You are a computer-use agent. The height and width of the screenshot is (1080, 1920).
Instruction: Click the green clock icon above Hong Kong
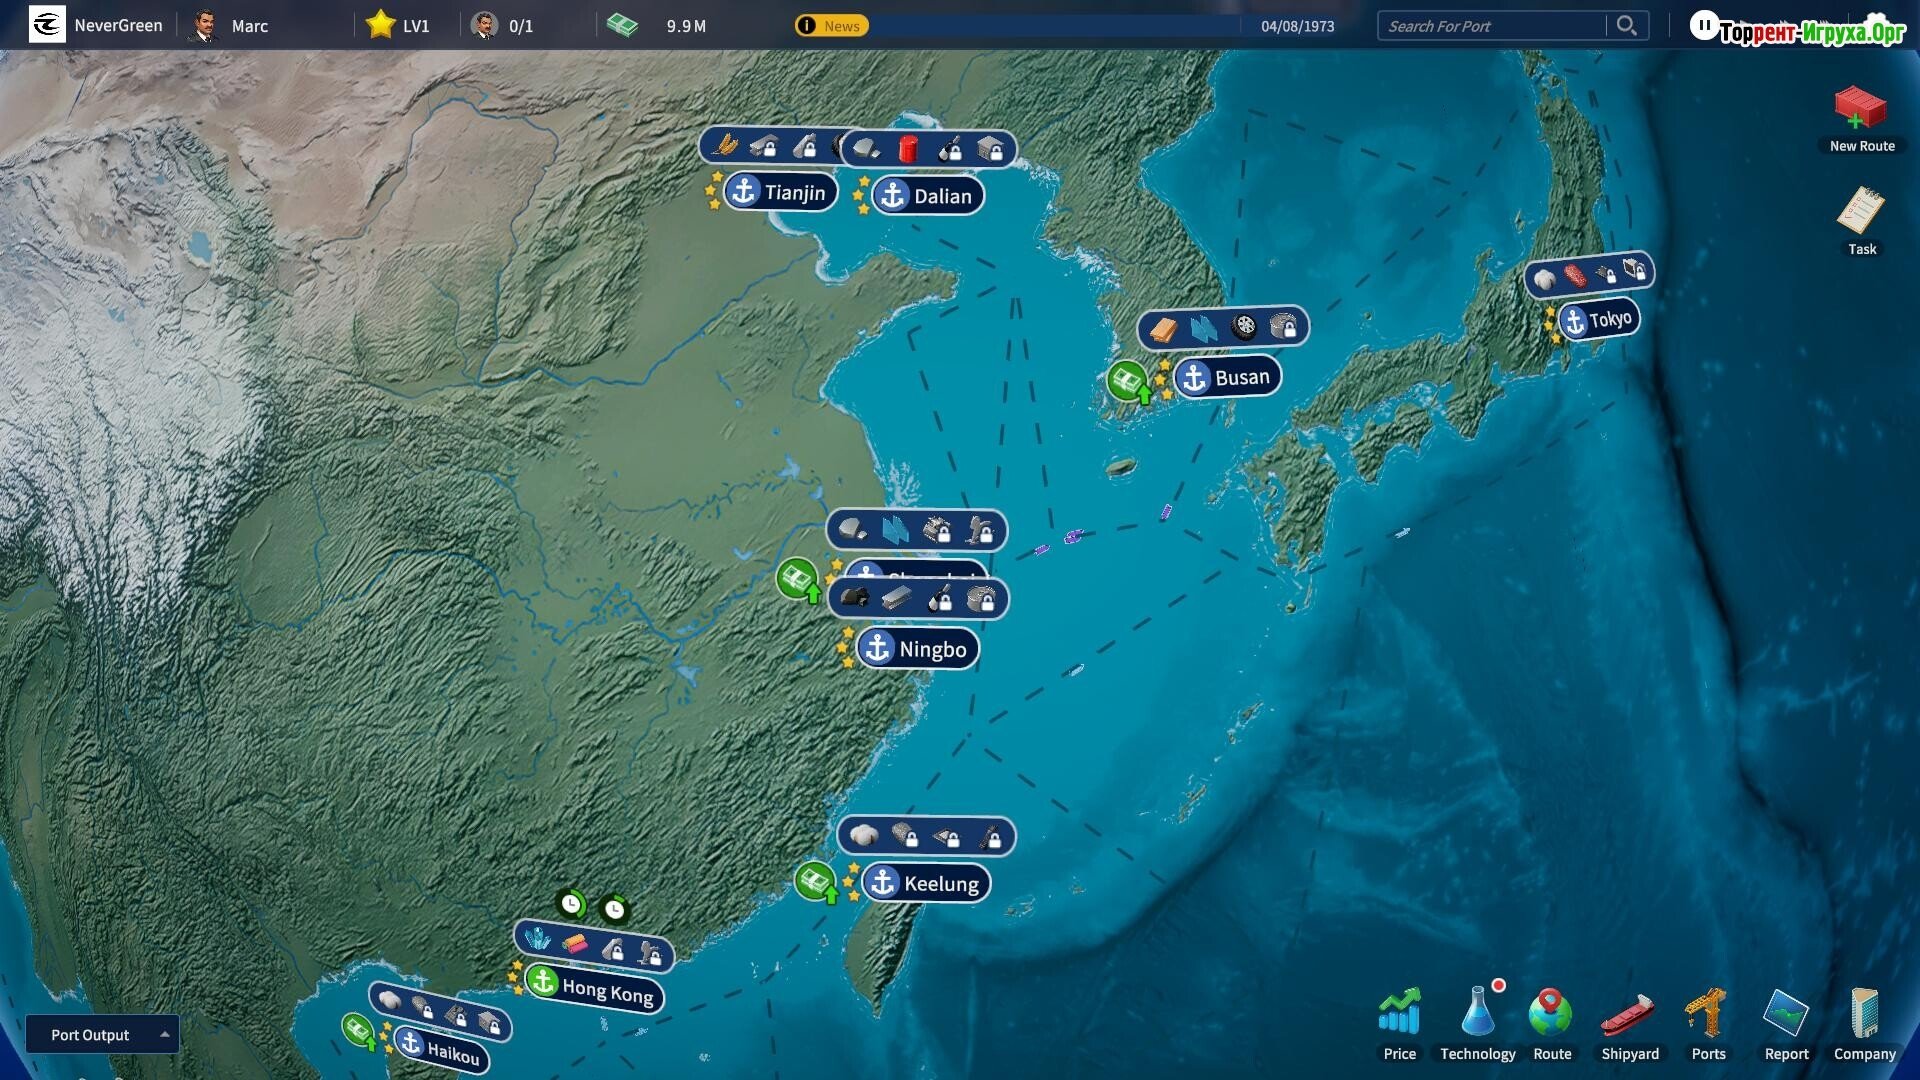pyautogui.click(x=571, y=904)
